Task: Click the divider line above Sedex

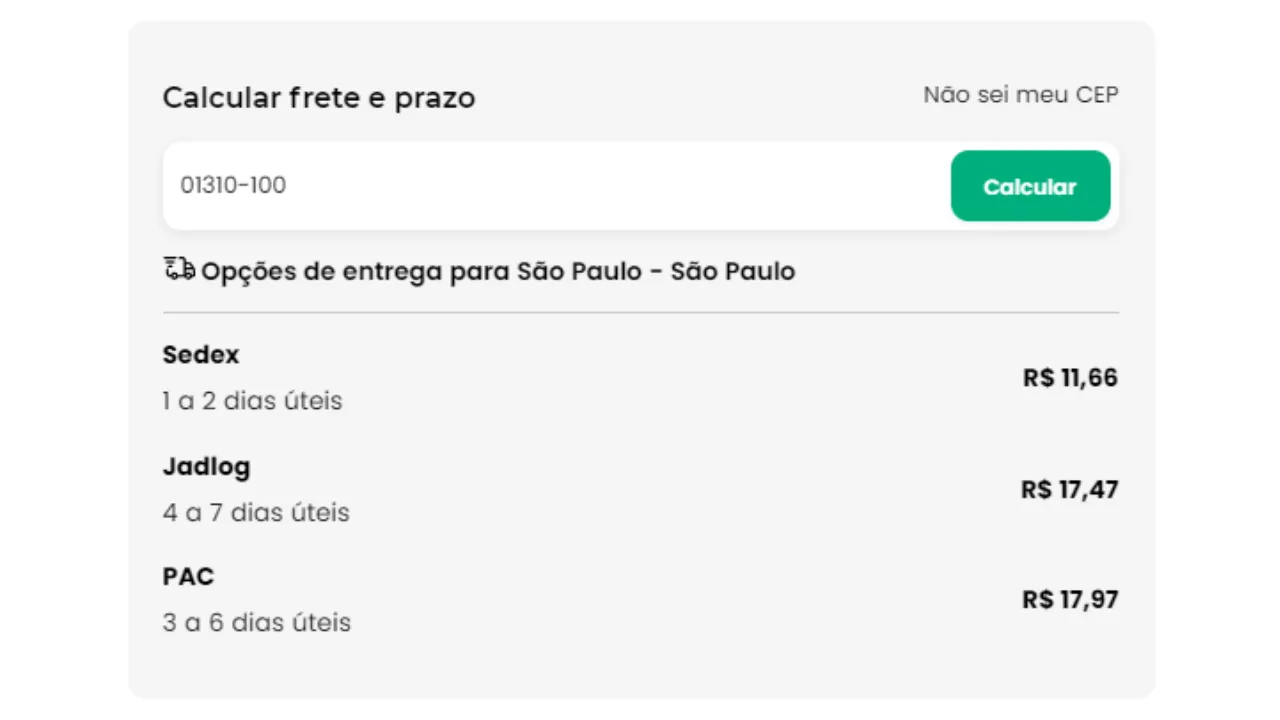Action: (641, 312)
